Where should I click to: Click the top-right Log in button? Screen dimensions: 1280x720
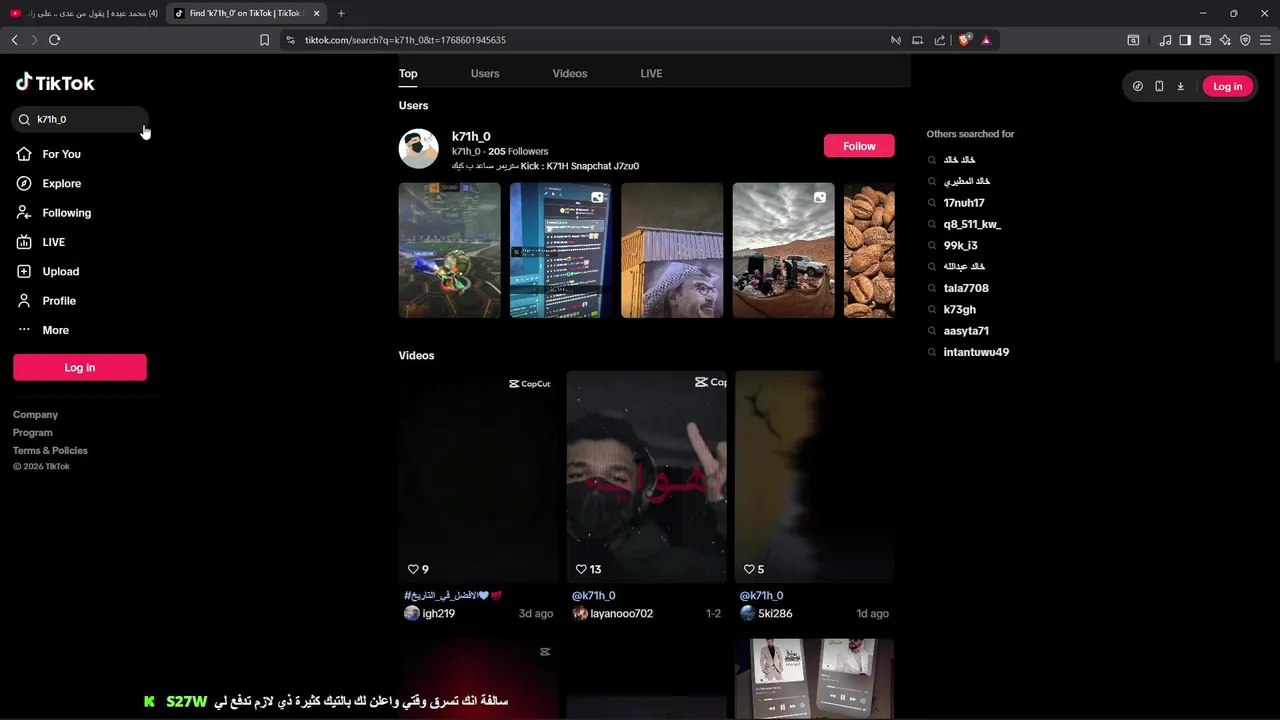coord(1227,86)
